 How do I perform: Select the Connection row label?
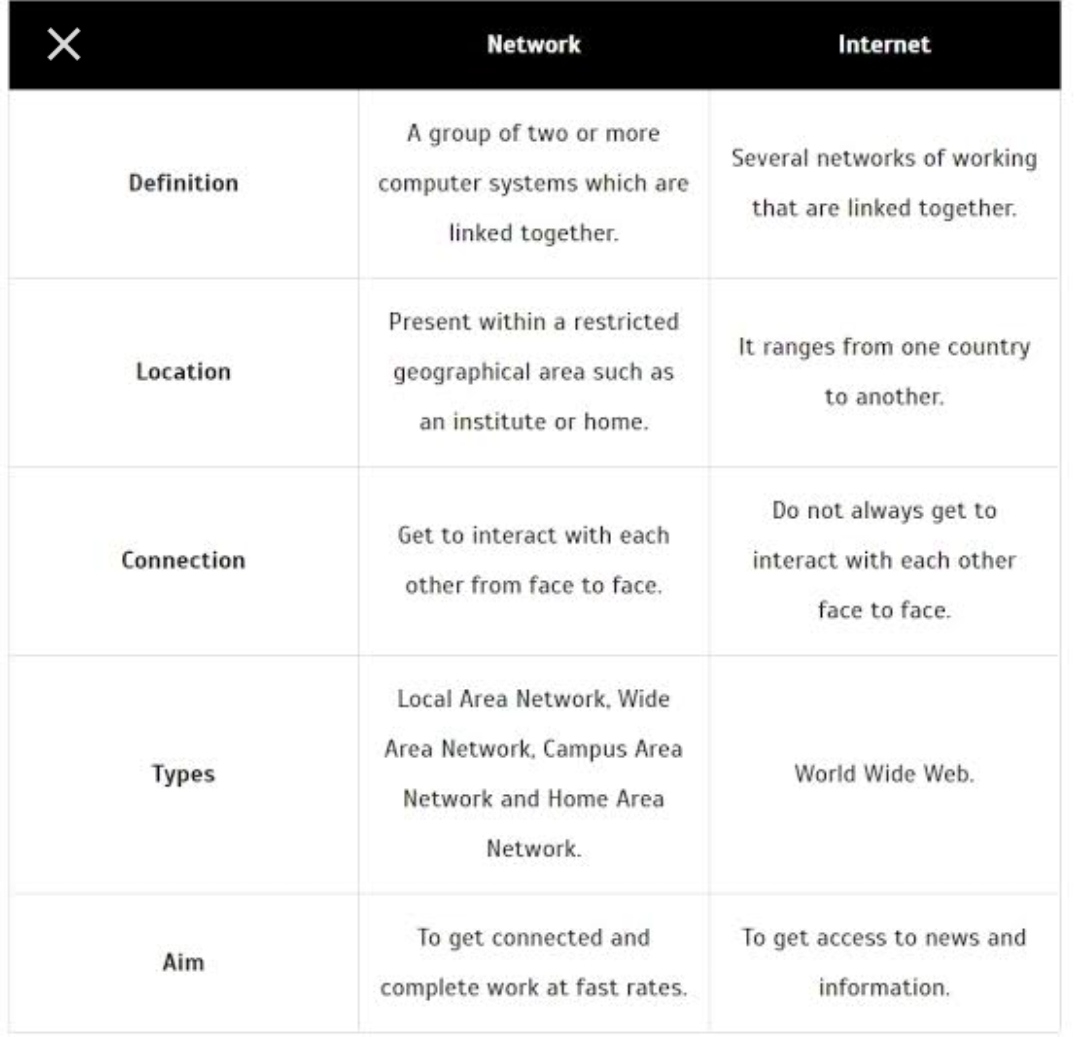[x=183, y=560]
